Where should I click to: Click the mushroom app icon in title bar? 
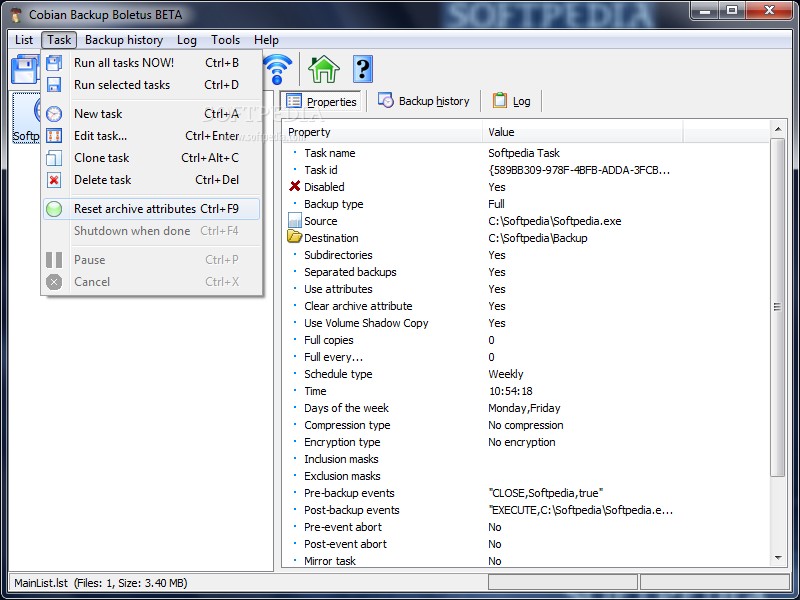point(16,15)
